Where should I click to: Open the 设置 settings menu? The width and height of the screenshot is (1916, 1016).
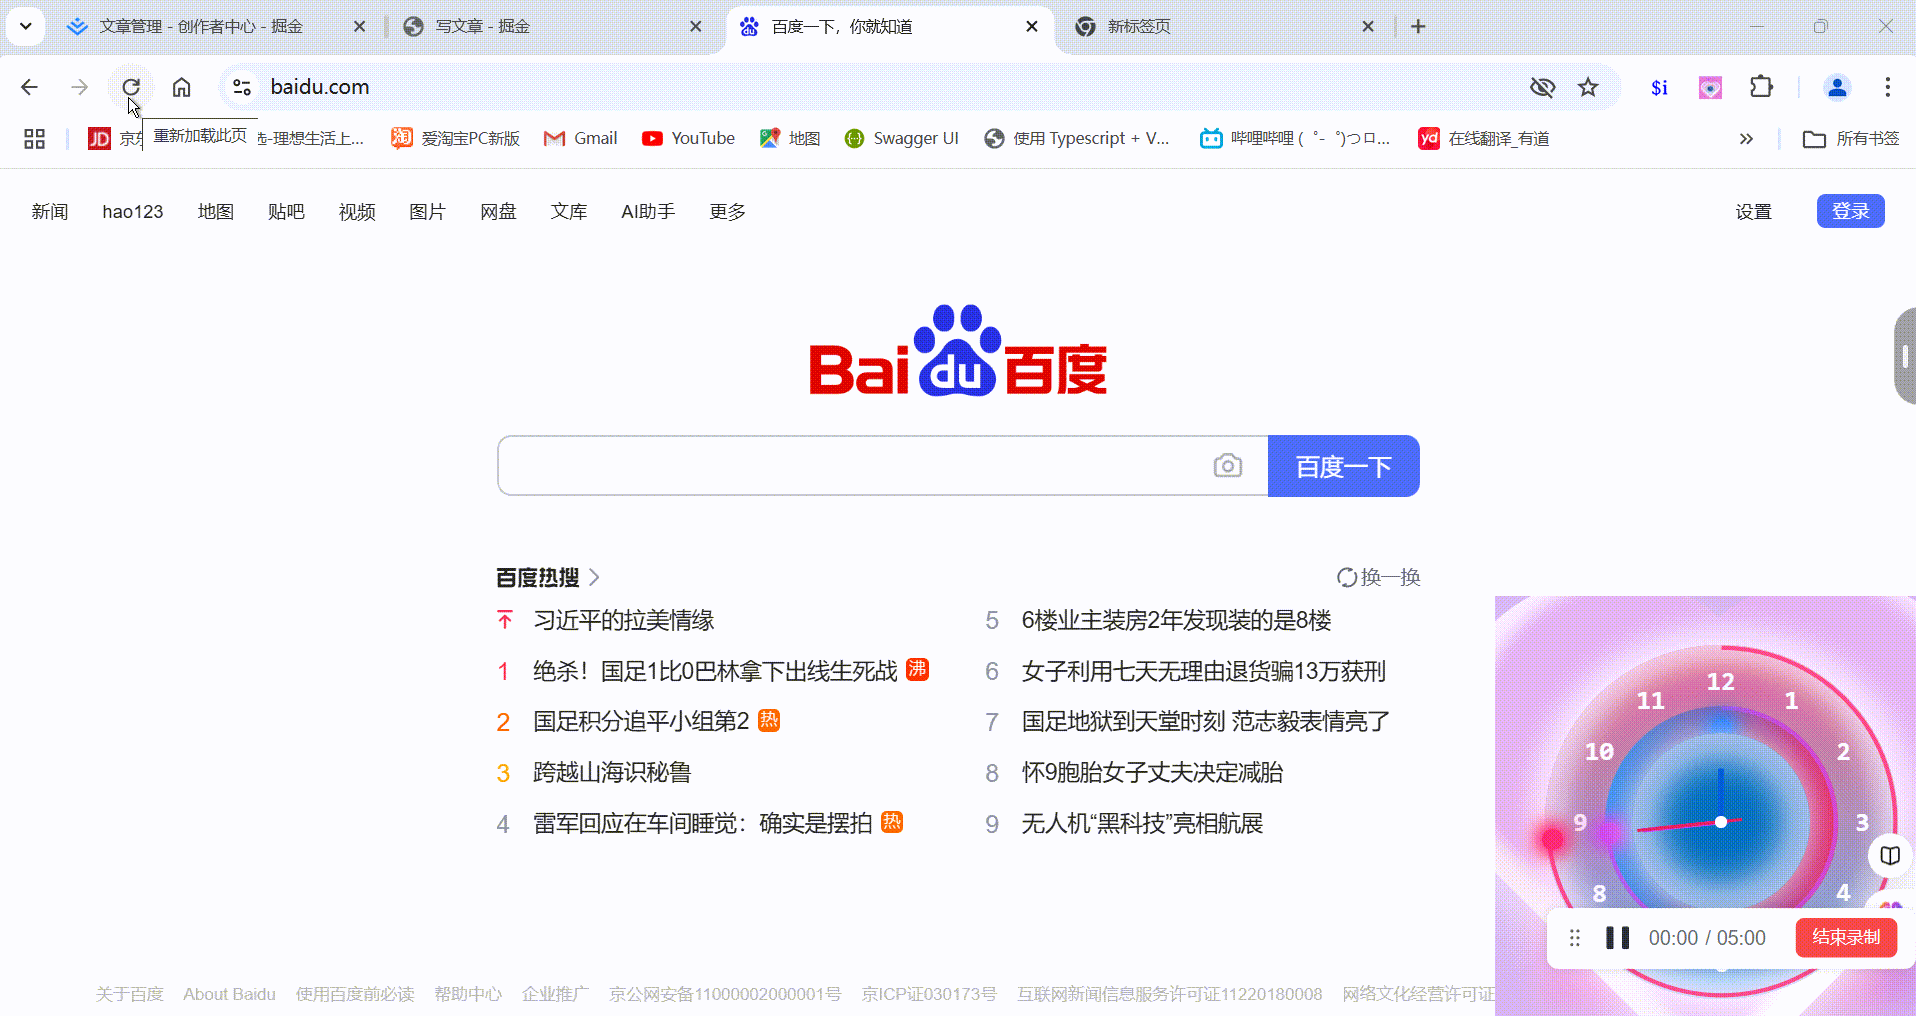point(1753,212)
